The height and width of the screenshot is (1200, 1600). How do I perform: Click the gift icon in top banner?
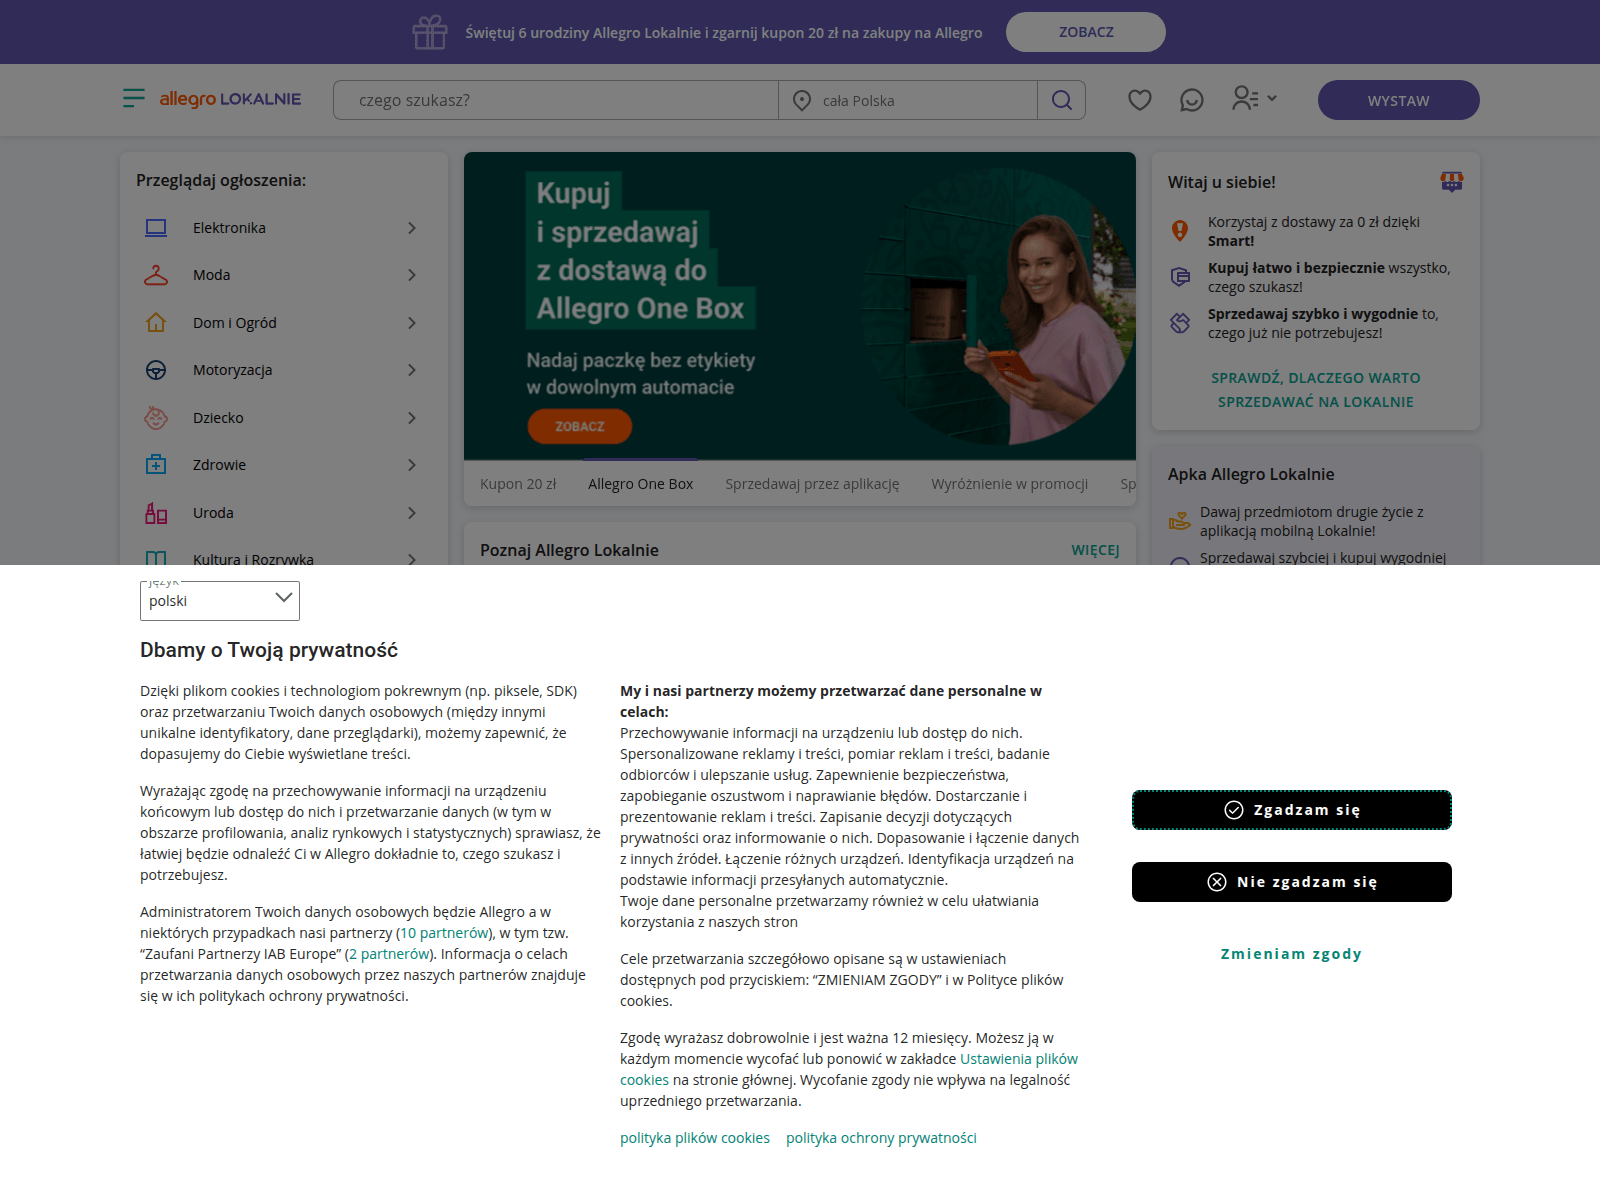[x=430, y=32]
